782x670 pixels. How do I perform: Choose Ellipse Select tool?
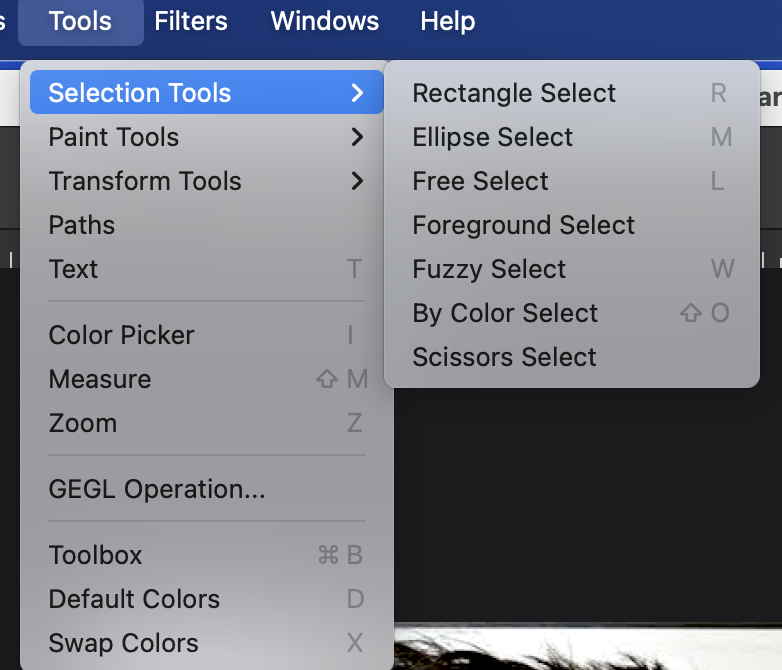coord(493,137)
